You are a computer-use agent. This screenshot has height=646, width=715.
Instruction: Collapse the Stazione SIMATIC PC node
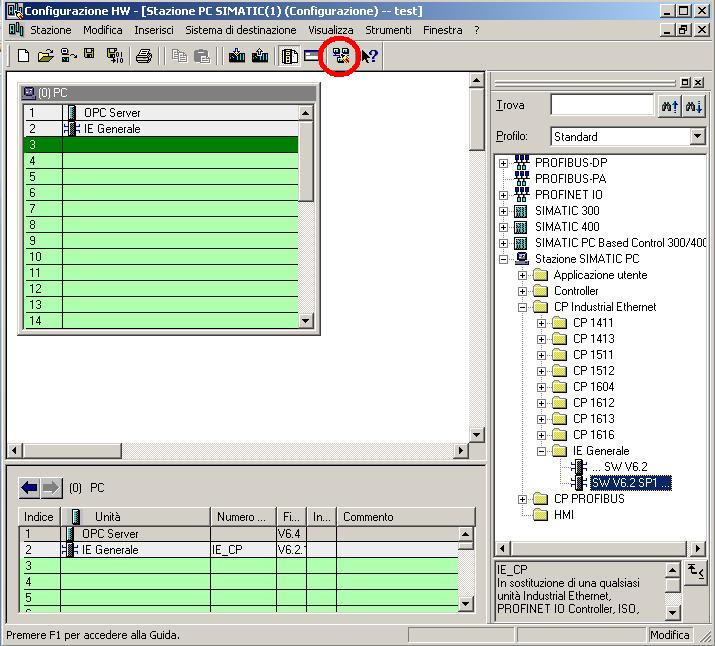coord(503,259)
